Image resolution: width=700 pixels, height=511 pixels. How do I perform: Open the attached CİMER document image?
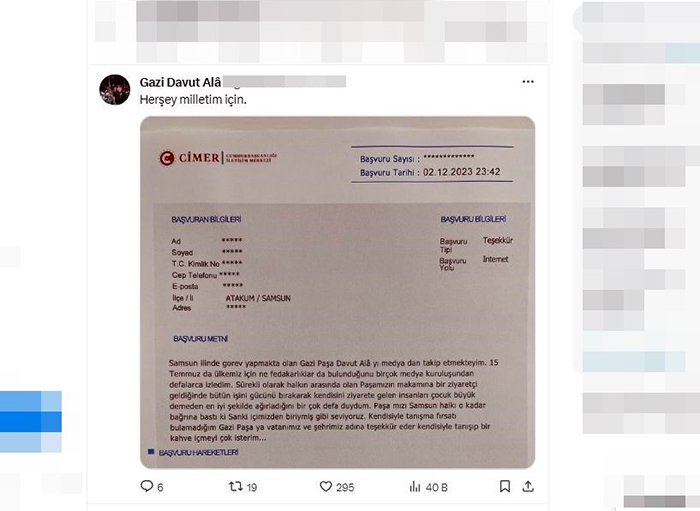tap(338, 292)
